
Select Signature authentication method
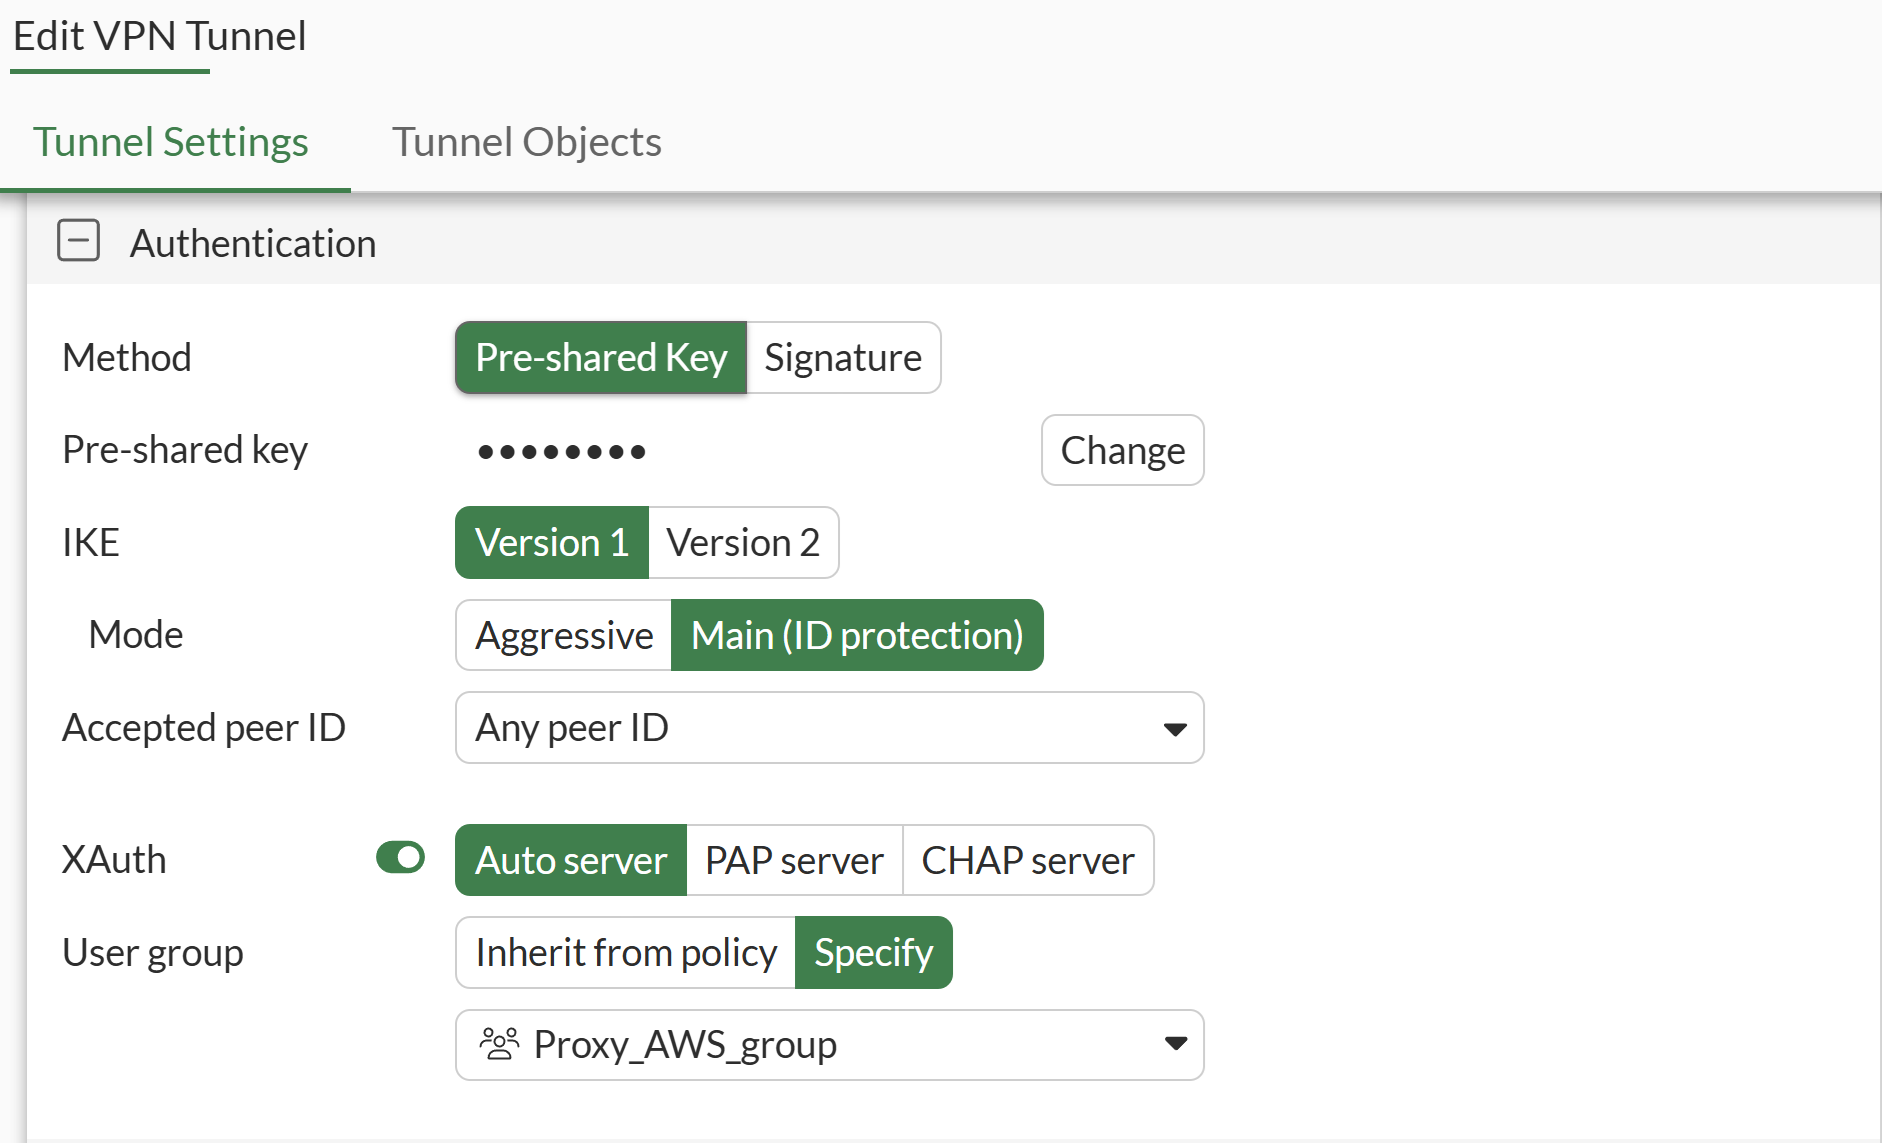842,358
